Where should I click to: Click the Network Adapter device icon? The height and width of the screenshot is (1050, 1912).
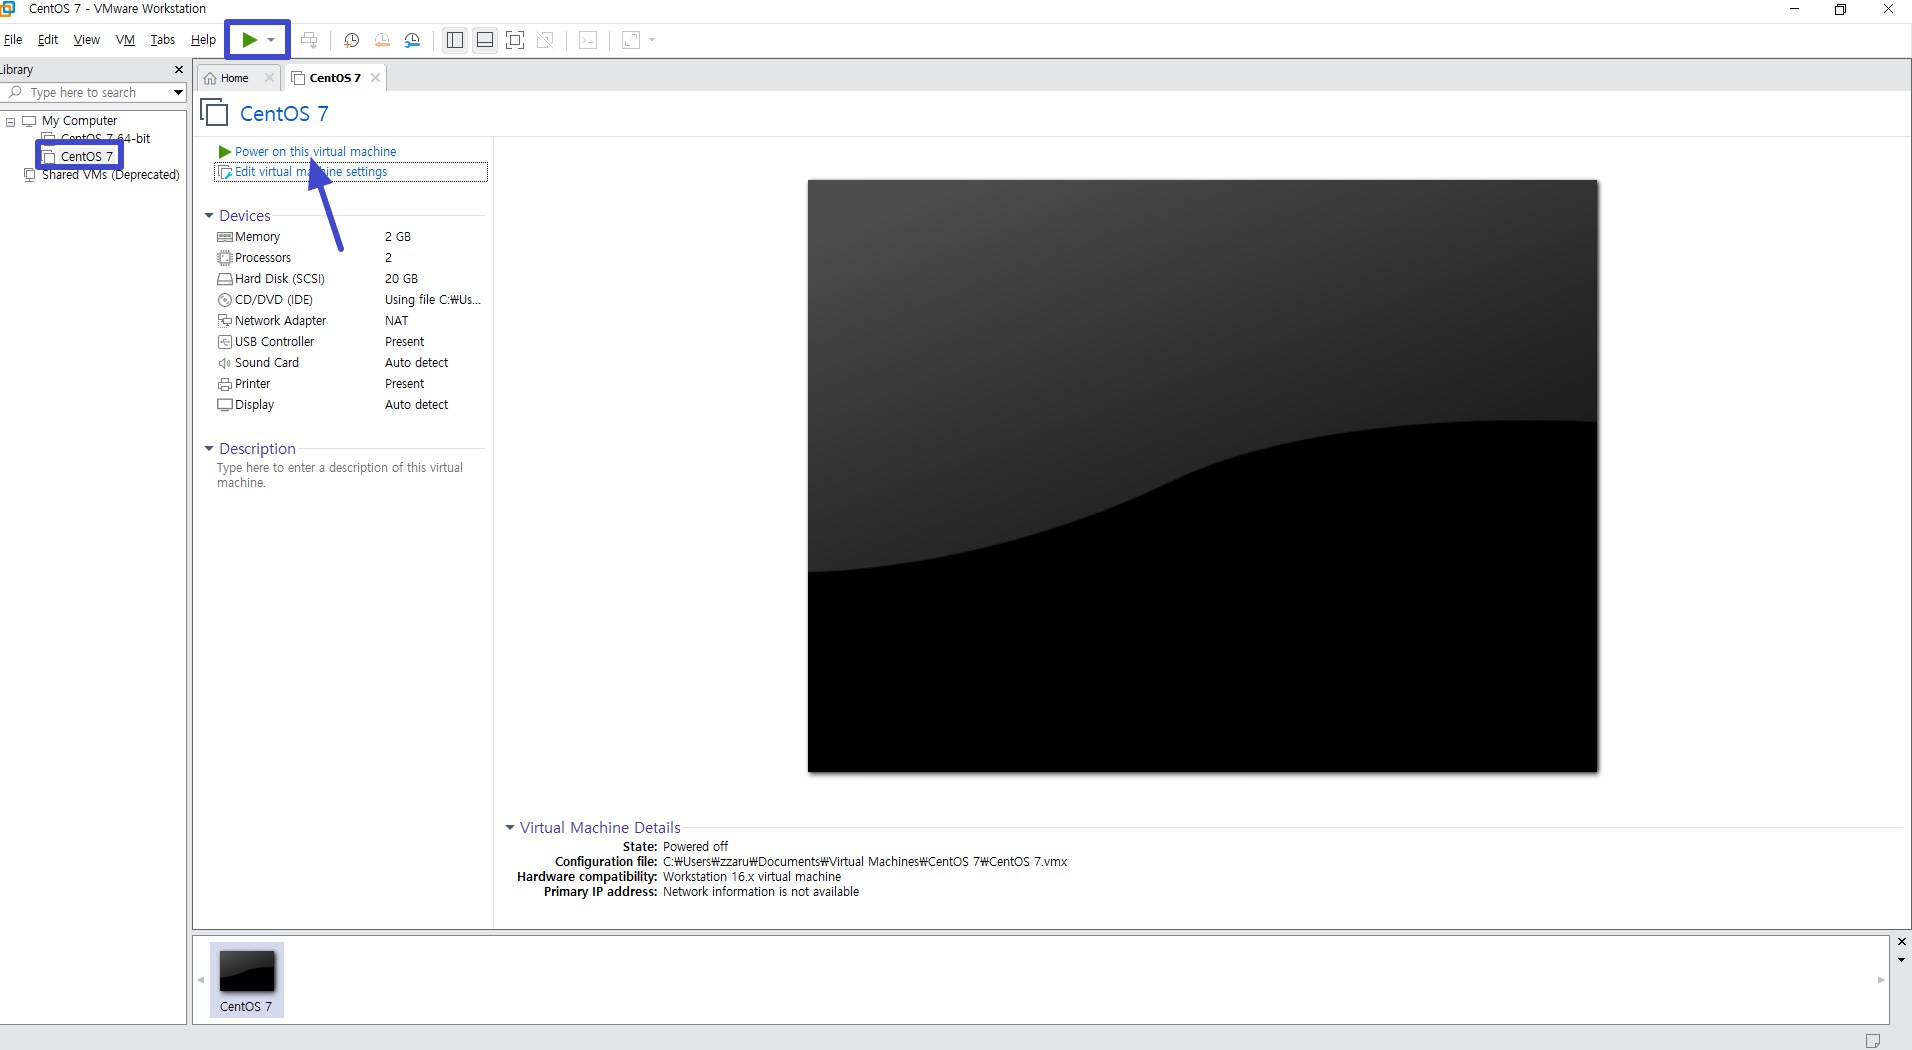click(225, 321)
